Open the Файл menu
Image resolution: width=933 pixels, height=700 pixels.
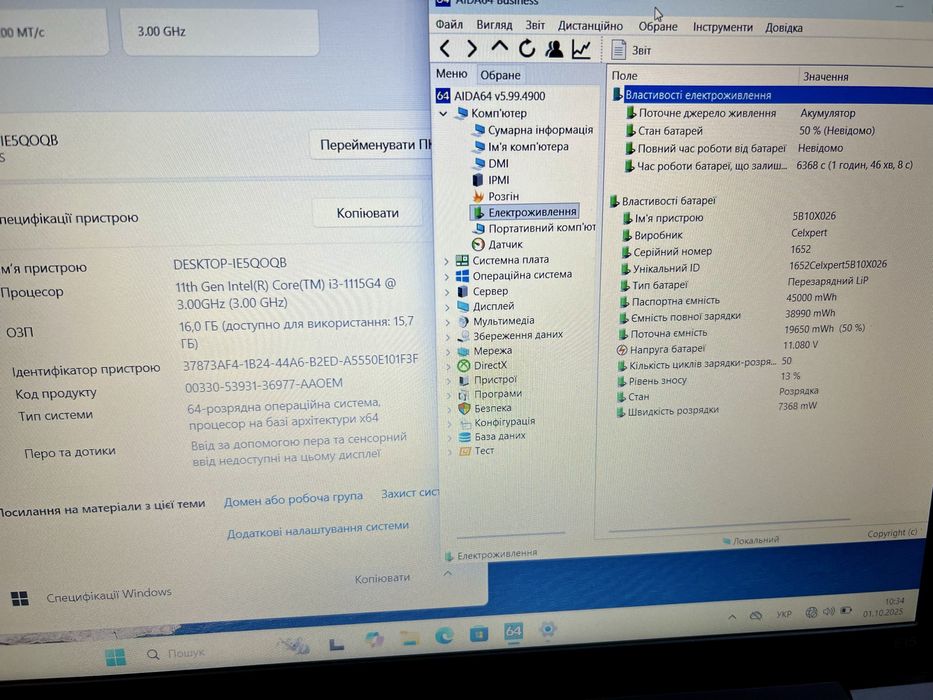point(449,24)
